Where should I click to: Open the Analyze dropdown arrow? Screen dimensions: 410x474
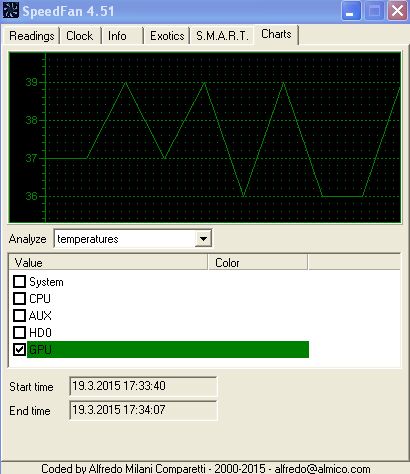point(203,239)
